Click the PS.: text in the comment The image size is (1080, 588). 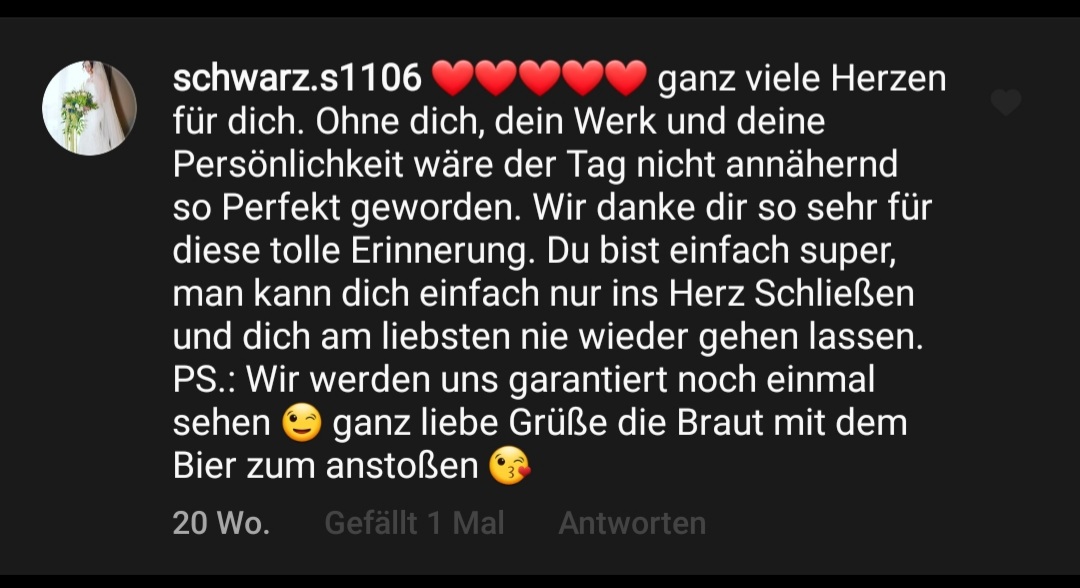204,379
